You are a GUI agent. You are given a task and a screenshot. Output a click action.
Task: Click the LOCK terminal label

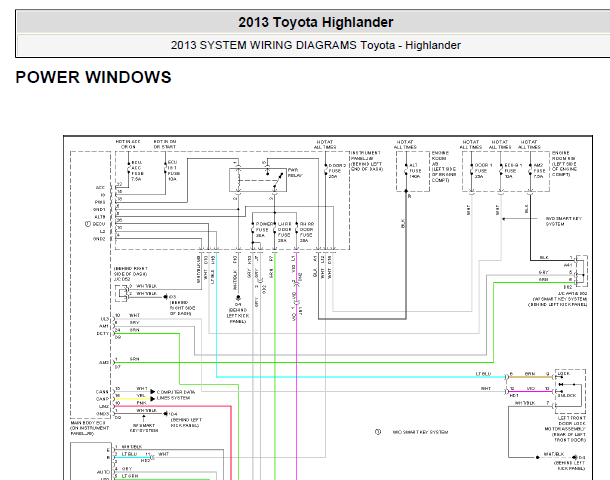click(x=564, y=373)
